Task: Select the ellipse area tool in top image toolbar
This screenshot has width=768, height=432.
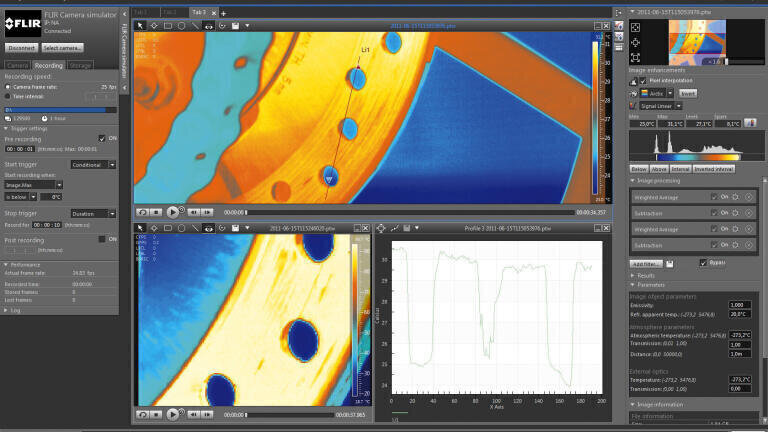Action: [x=181, y=25]
